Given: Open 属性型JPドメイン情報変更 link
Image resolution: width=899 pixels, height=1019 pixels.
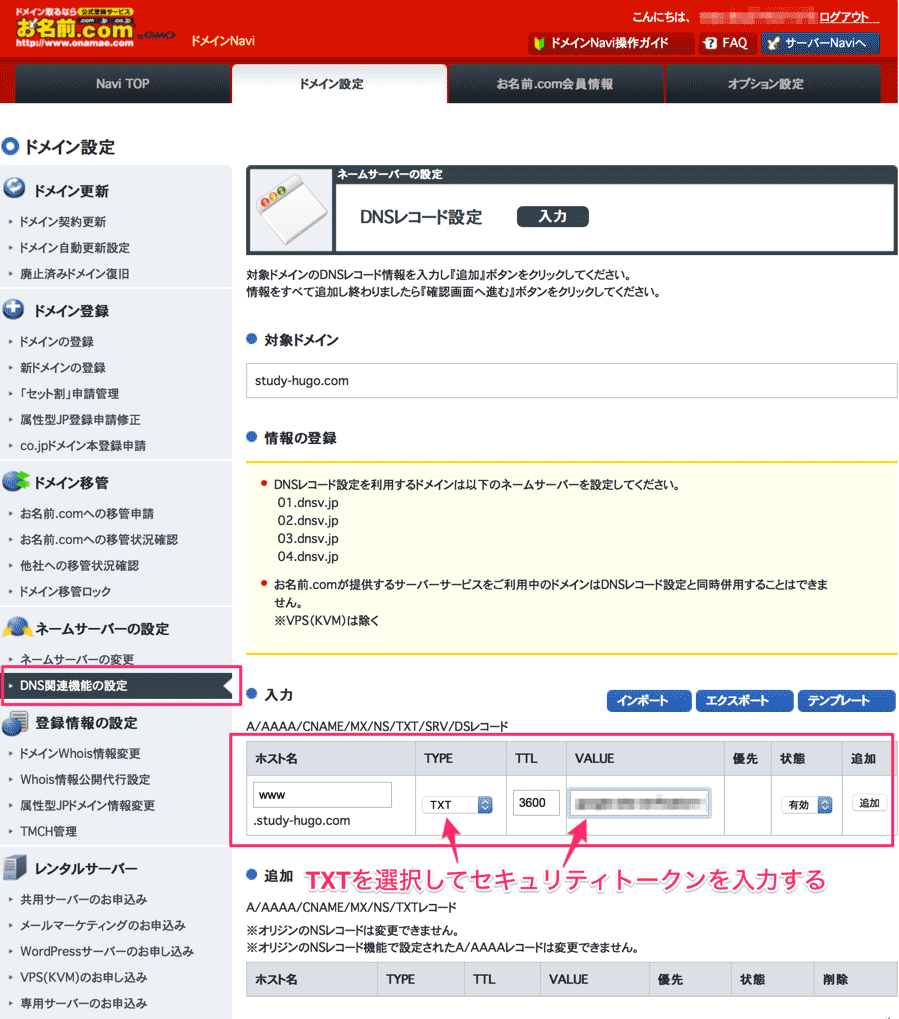Looking at the screenshot, I should 87,805.
